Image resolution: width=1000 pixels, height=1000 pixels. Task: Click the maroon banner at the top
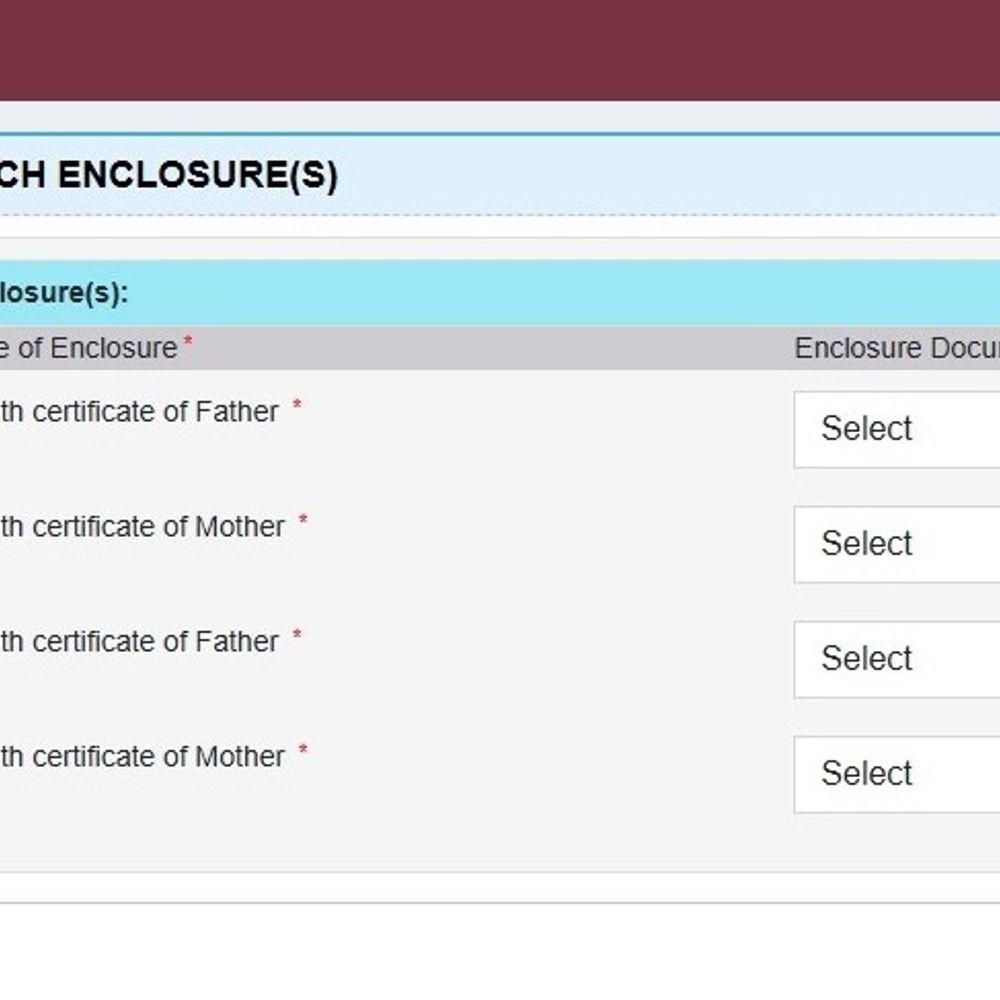[500, 50]
